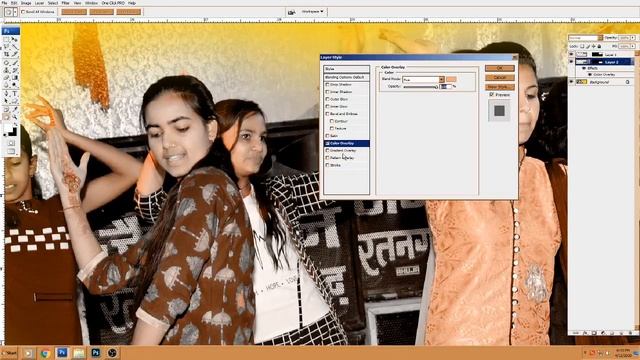640x360 pixels.
Task: Click OK in the Layer Style dialog
Action: click(500, 68)
